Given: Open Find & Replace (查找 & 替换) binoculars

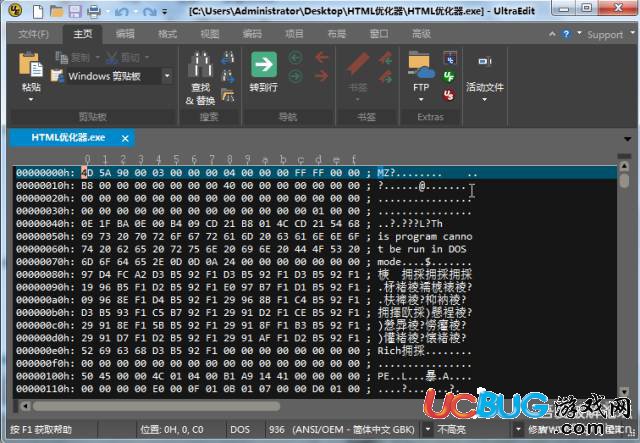Looking at the screenshot, I should point(200,64).
